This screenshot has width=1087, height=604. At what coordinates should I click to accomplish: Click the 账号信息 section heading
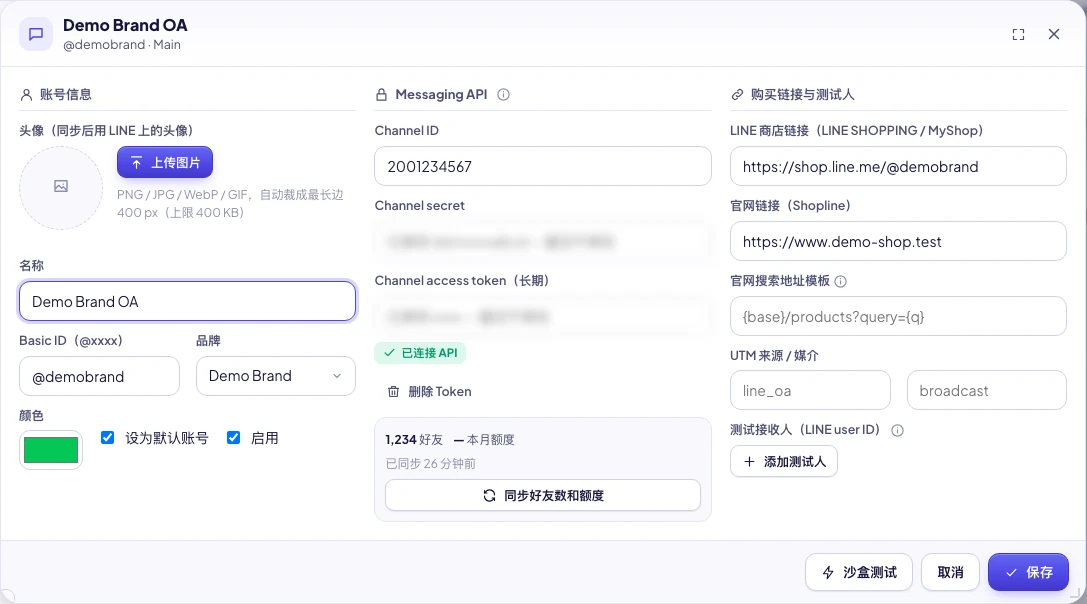[65, 94]
